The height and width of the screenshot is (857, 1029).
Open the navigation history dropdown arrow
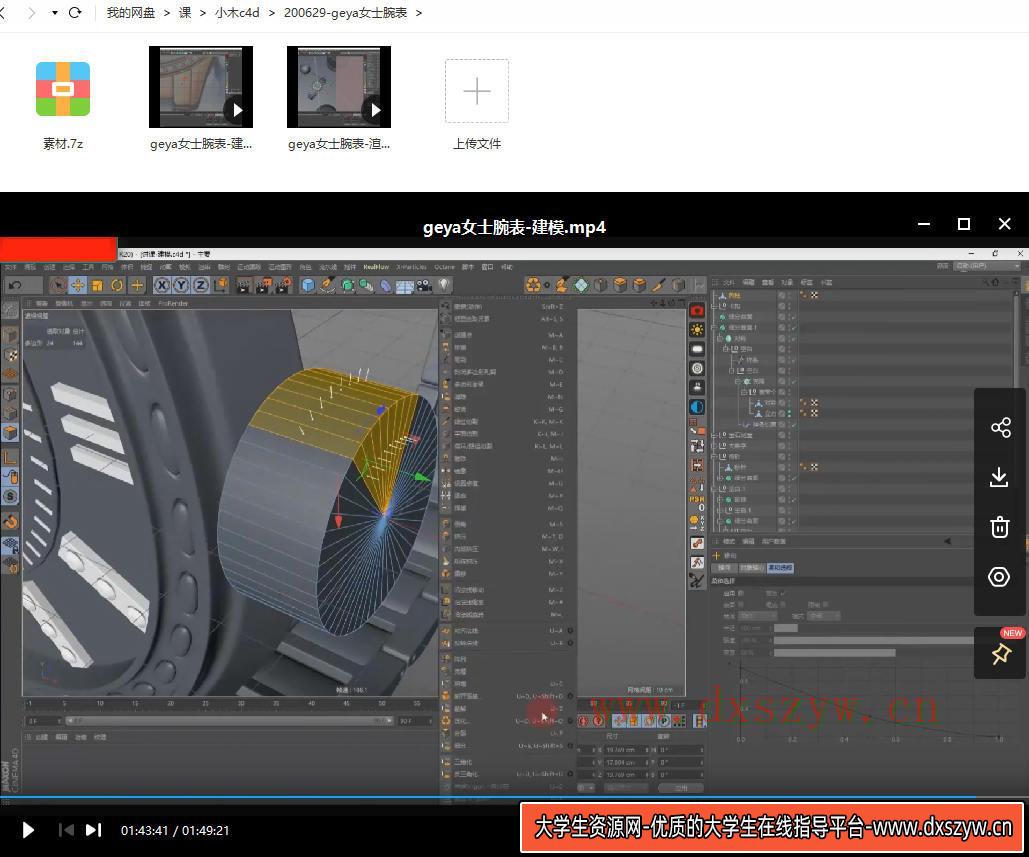[54, 12]
